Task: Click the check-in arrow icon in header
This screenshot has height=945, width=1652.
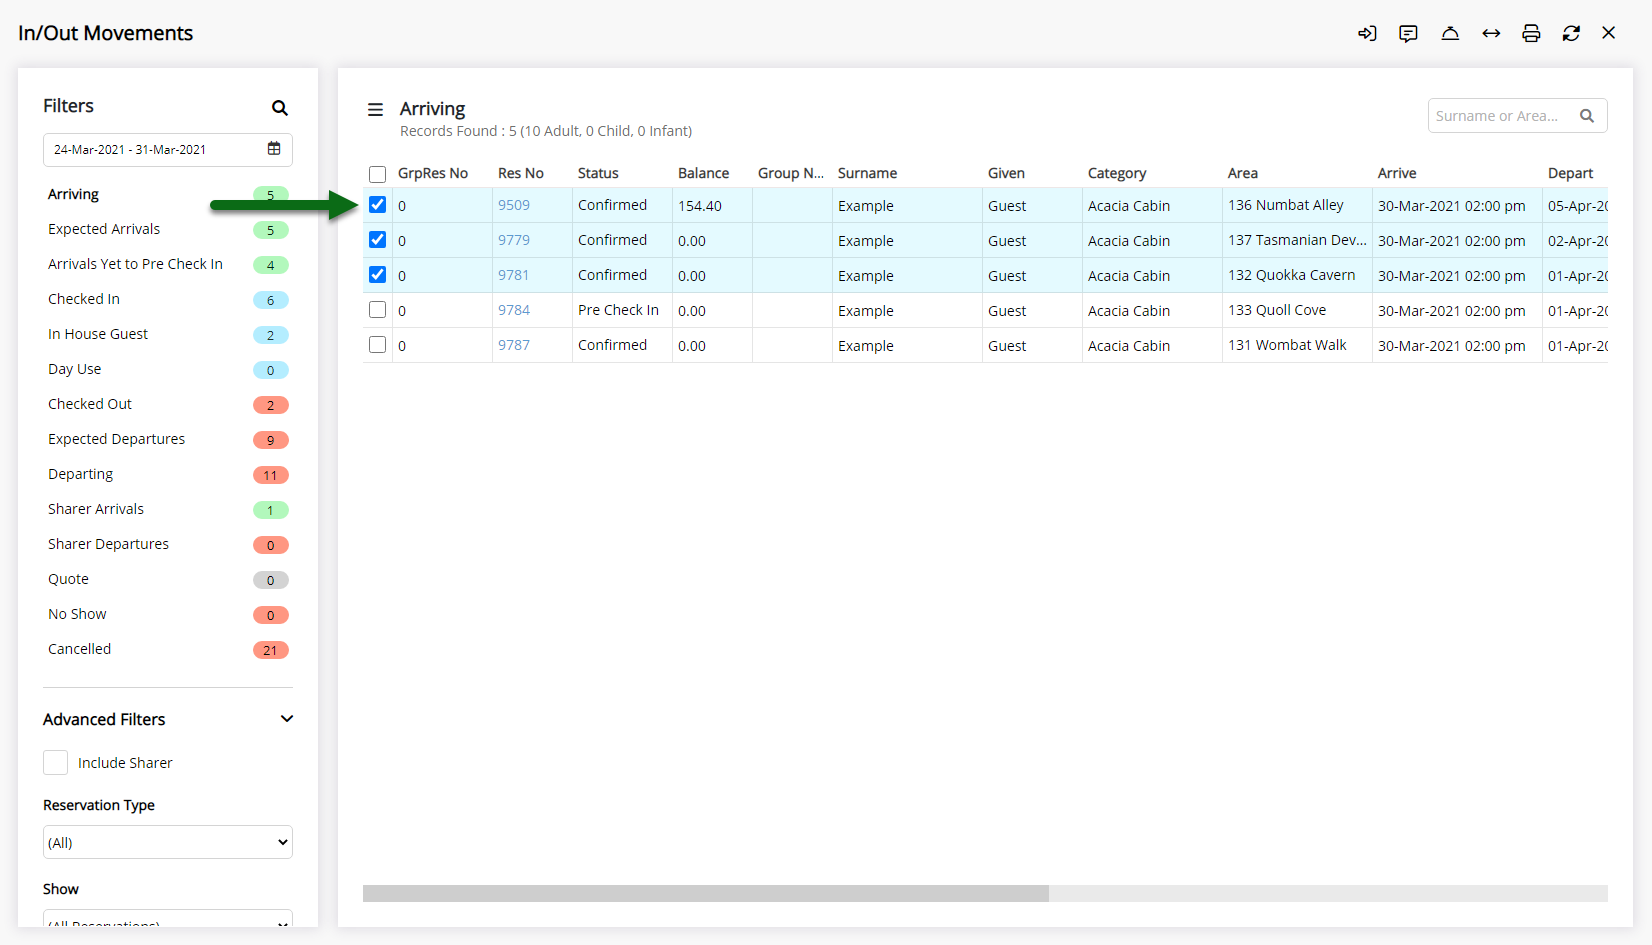Action: click(1367, 33)
